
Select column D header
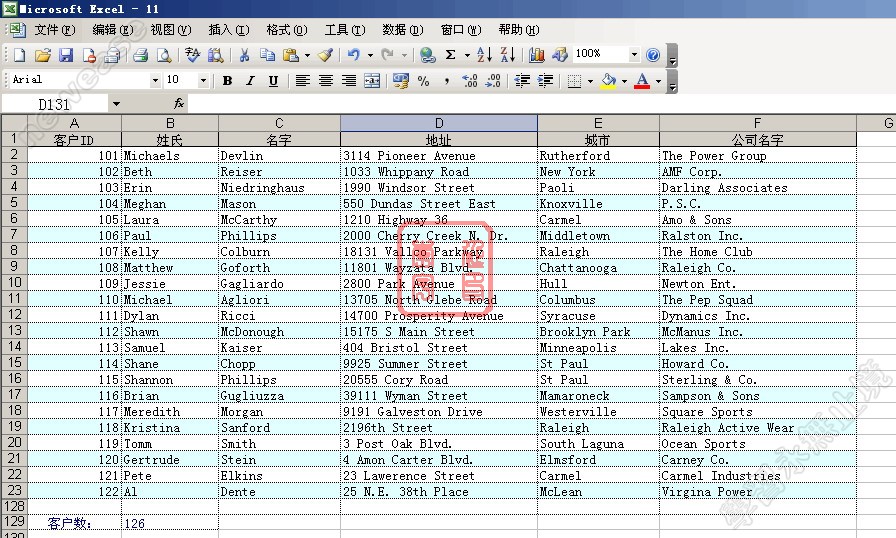point(438,123)
